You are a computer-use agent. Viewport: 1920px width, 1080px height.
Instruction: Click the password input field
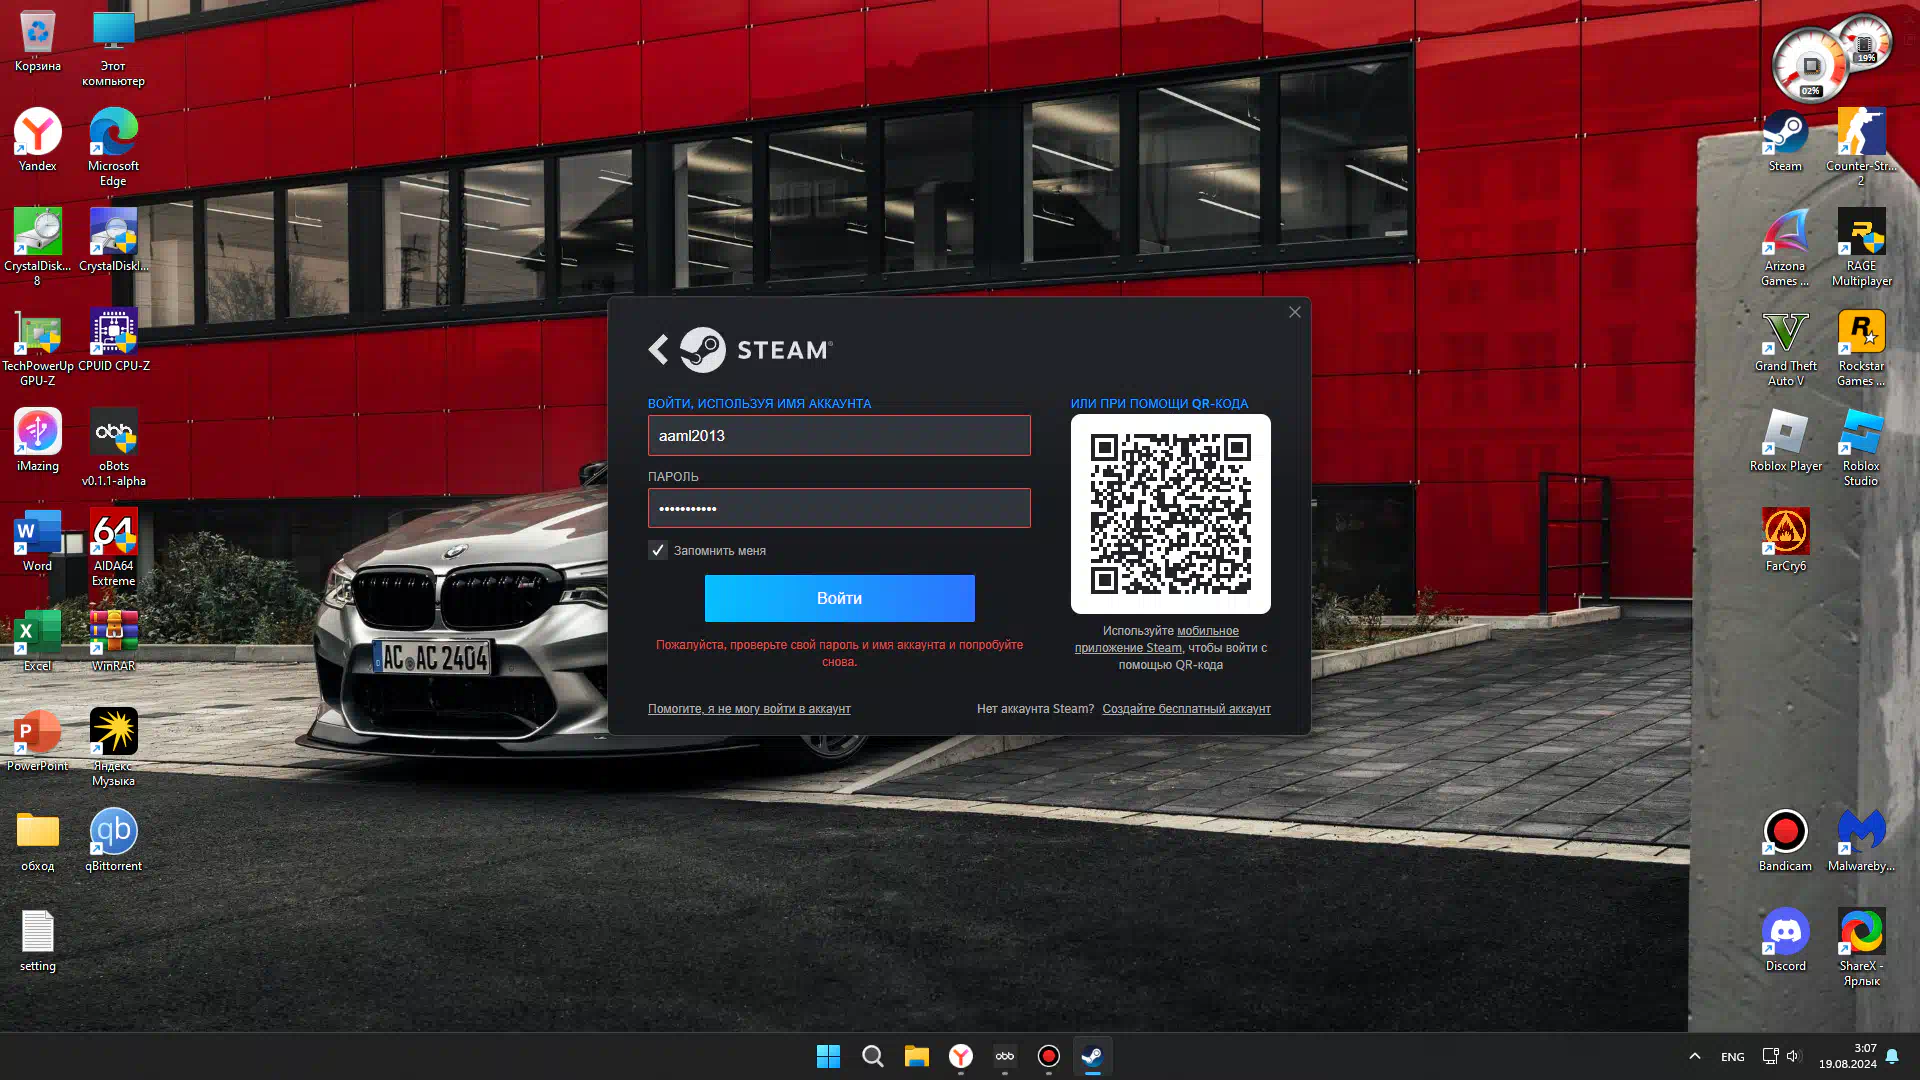(838, 509)
